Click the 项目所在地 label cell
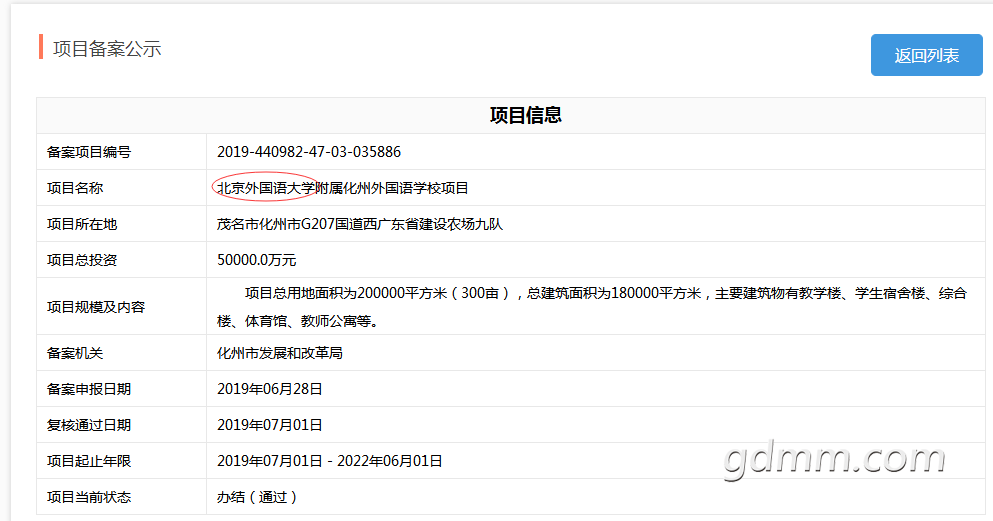 122,224
